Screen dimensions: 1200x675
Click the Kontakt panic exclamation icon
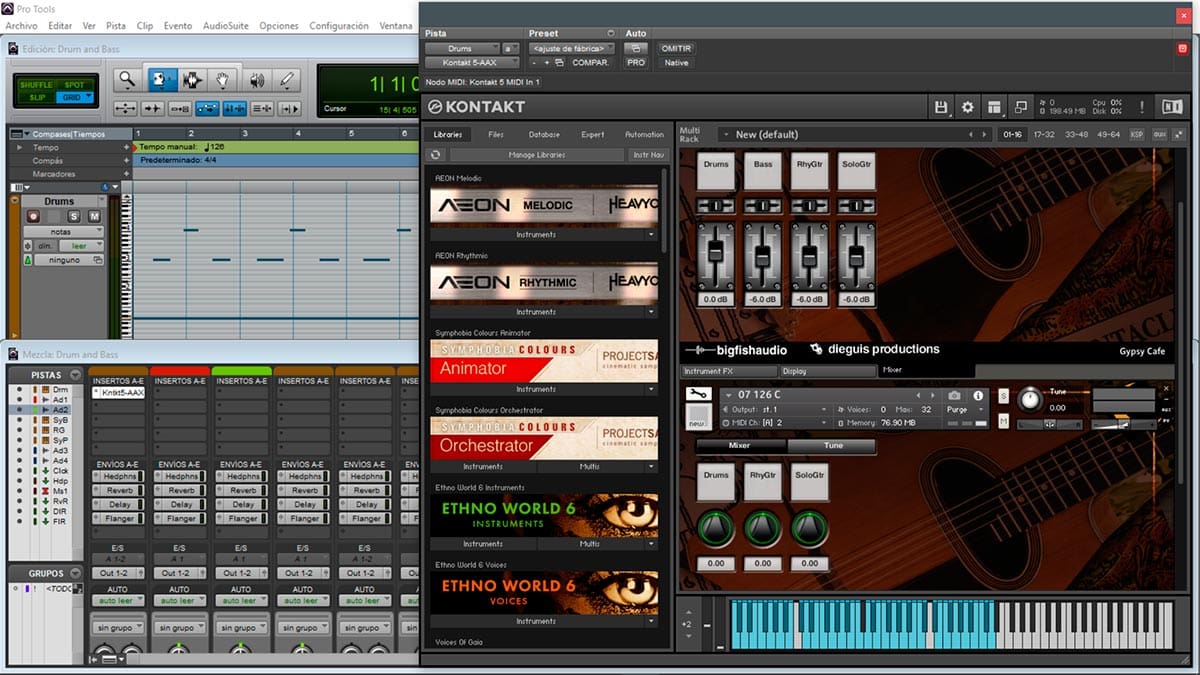tap(1140, 107)
